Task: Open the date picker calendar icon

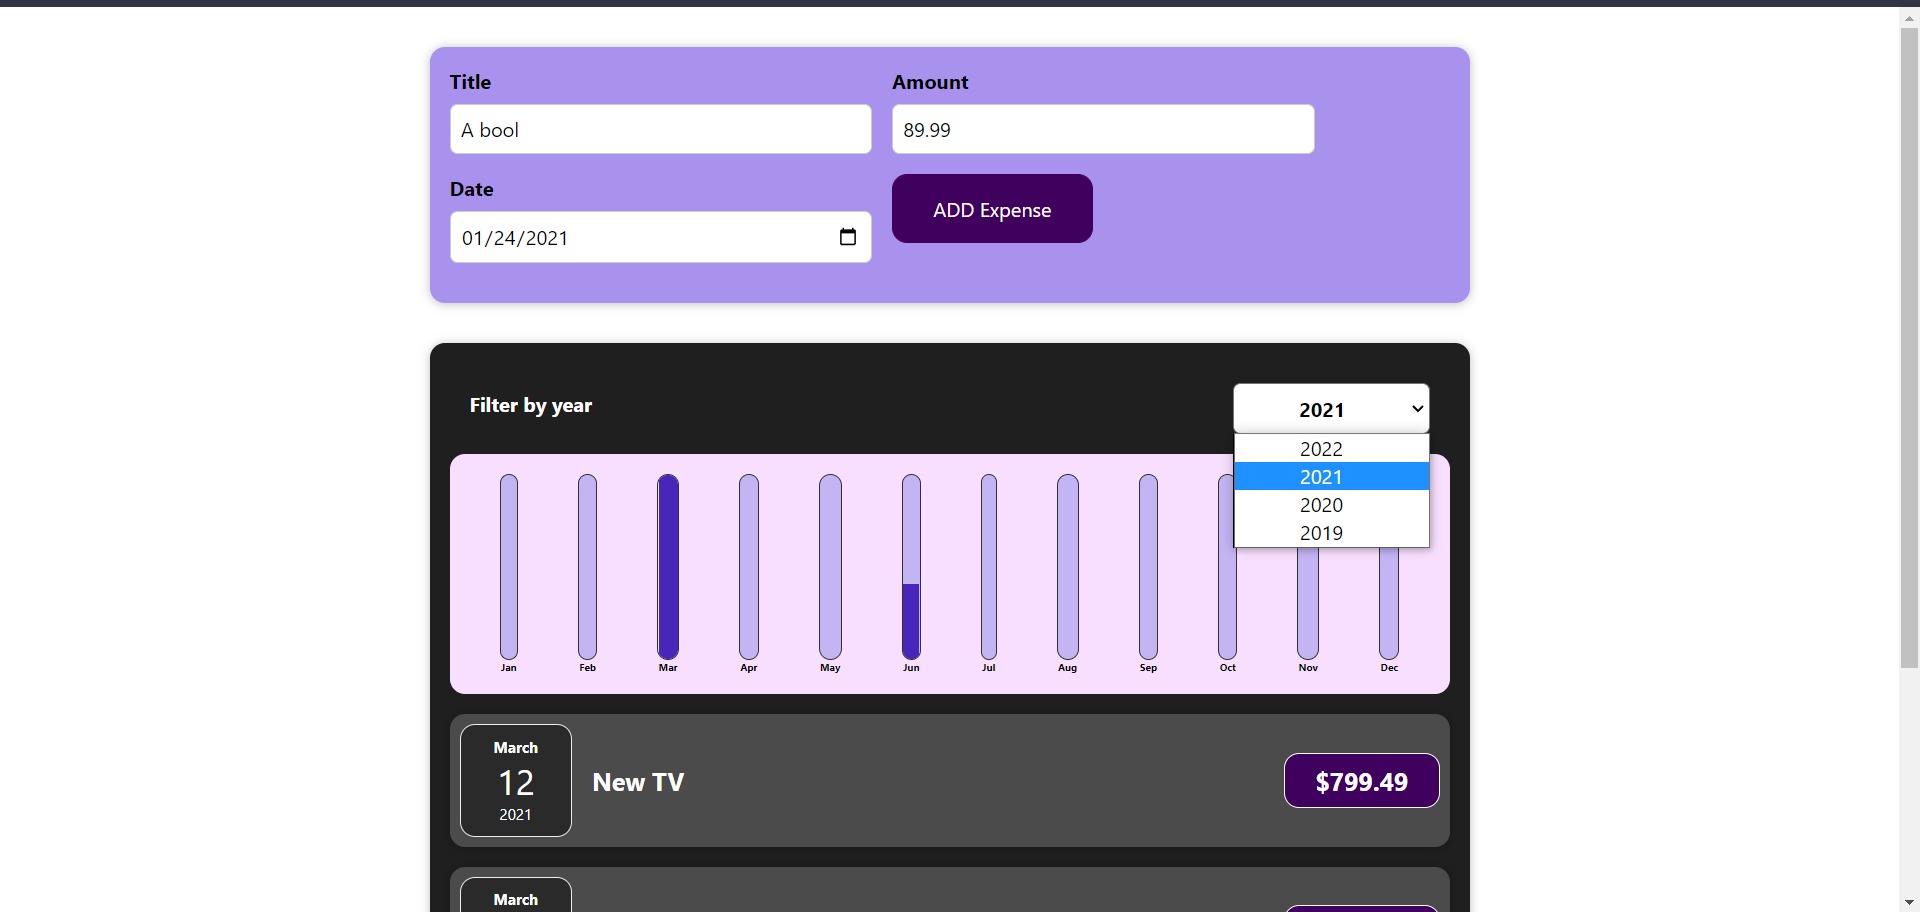Action: 848,237
